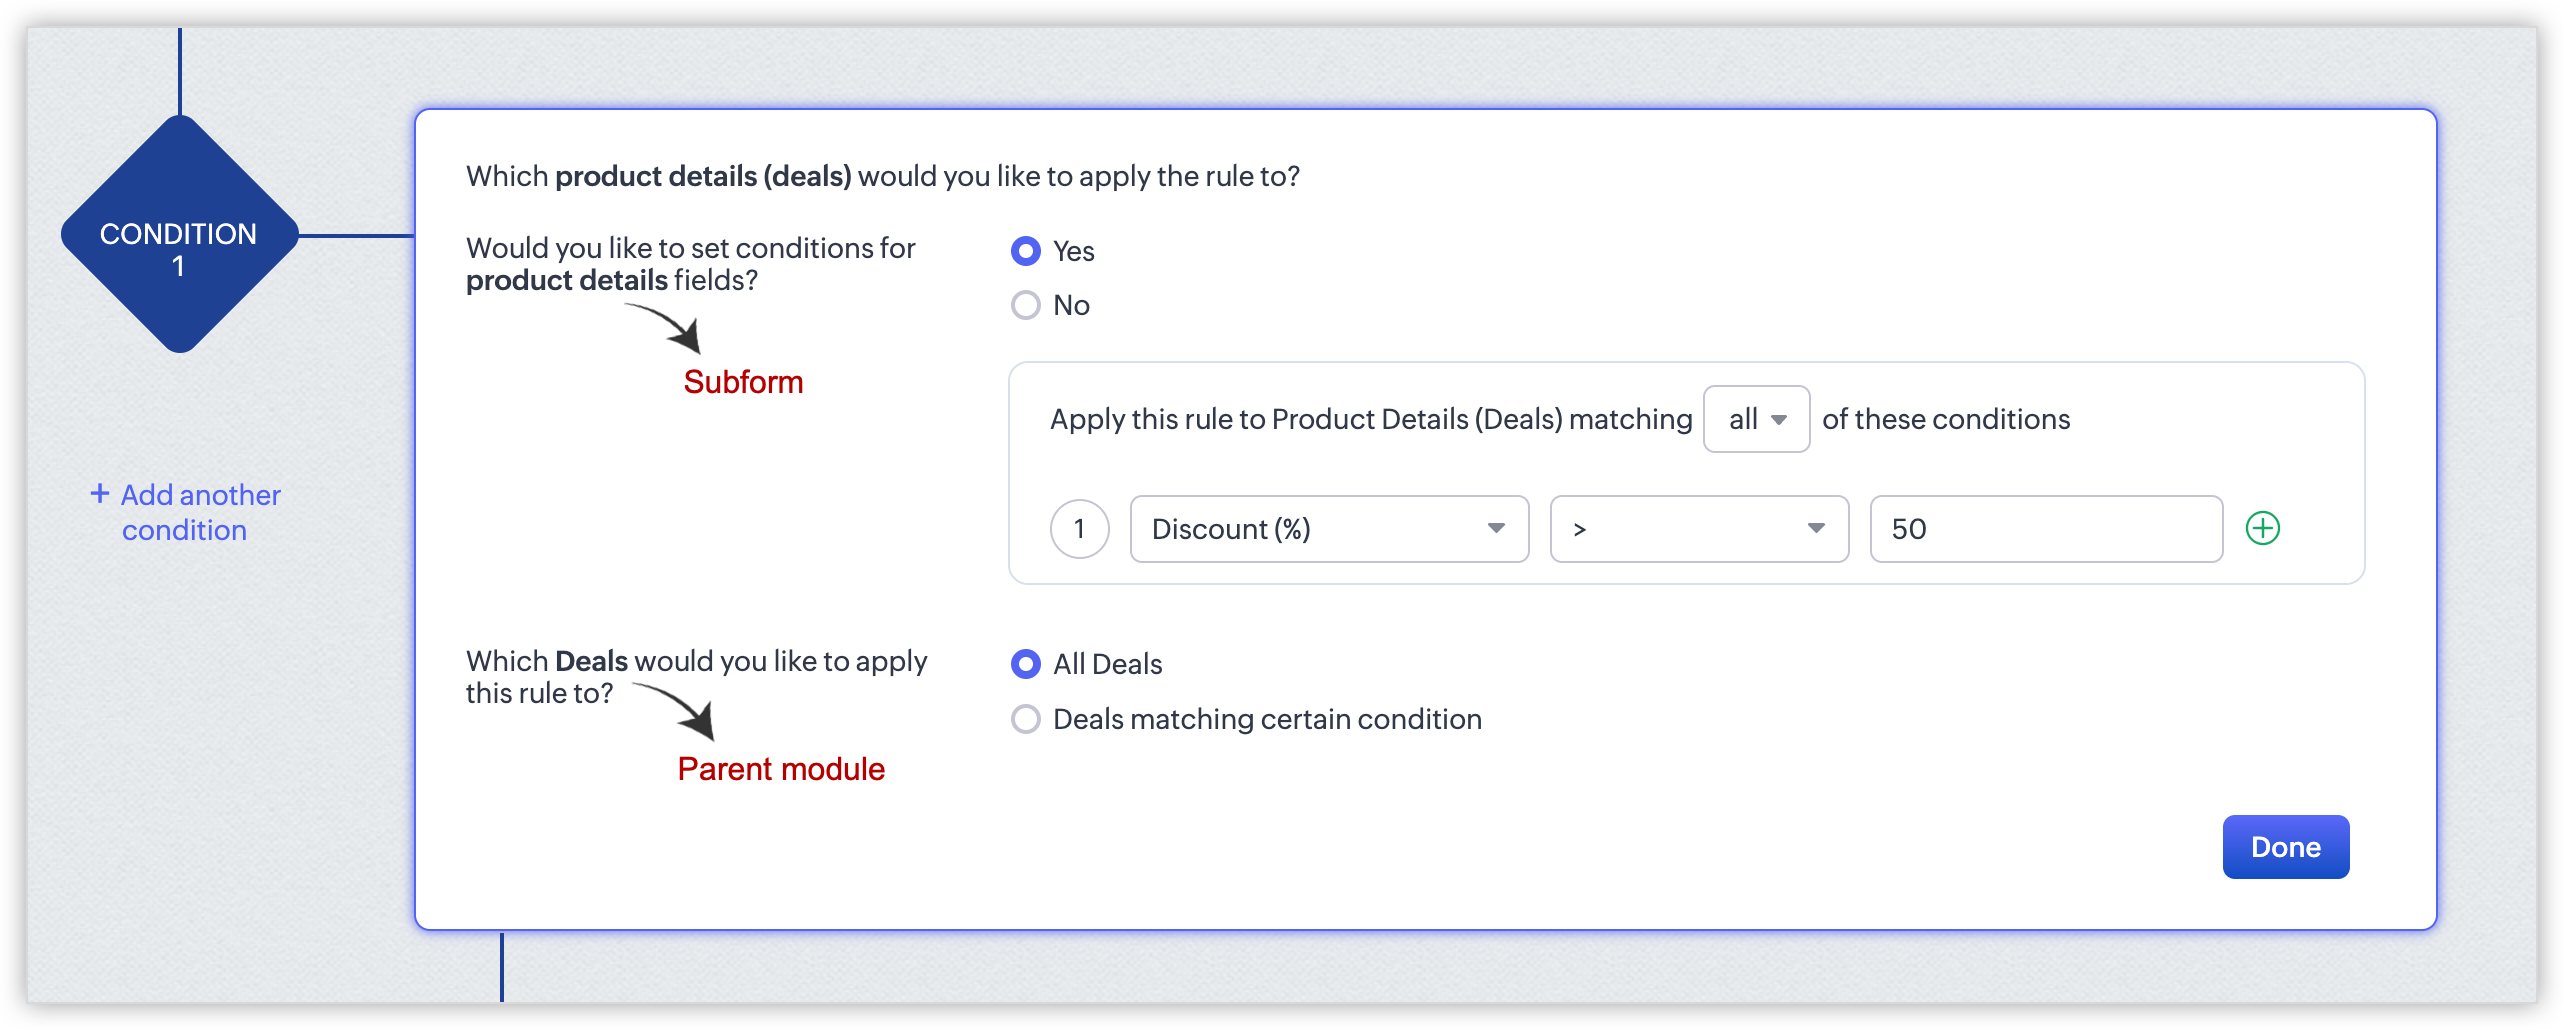Click the Add another condition link

point(186,512)
